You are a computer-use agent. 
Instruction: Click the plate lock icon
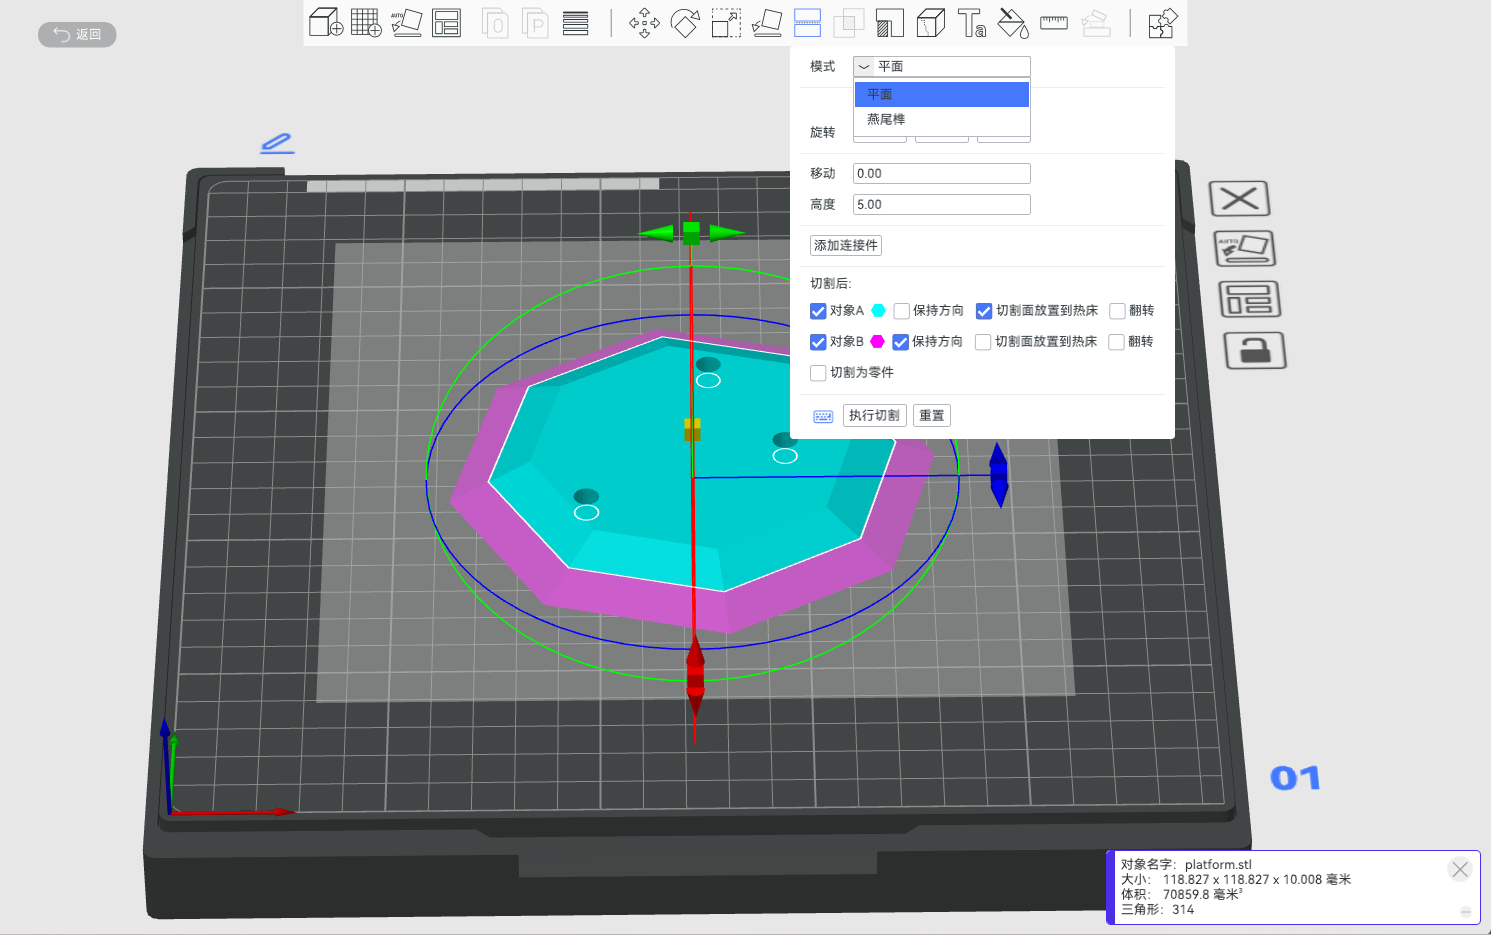(x=1254, y=351)
